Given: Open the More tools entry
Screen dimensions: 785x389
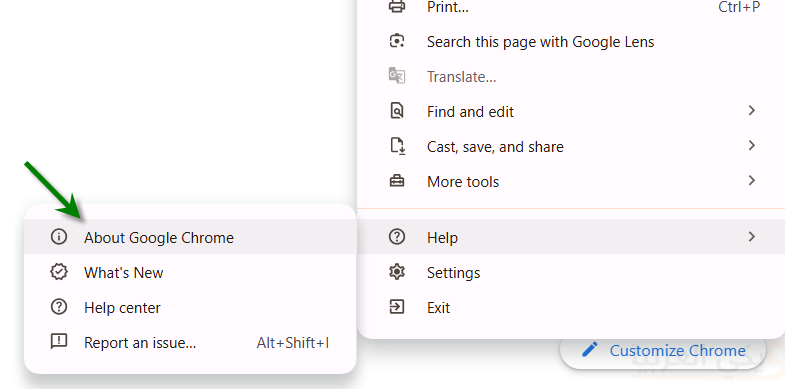Looking at the screenshot, I should (571, 181).
